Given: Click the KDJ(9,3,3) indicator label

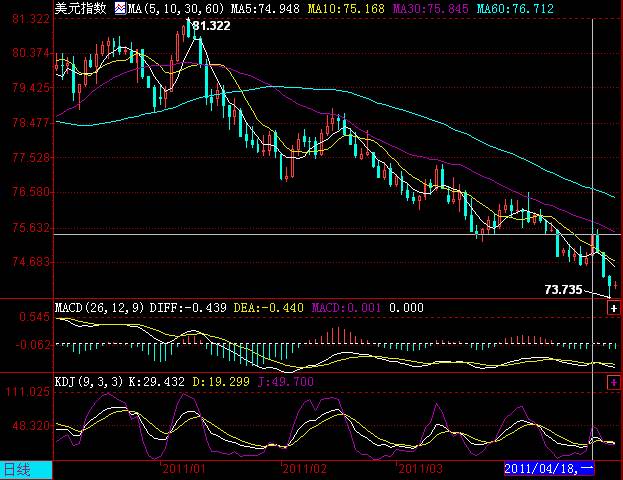Looking at the screenshot, I should (x=89, y=382).
